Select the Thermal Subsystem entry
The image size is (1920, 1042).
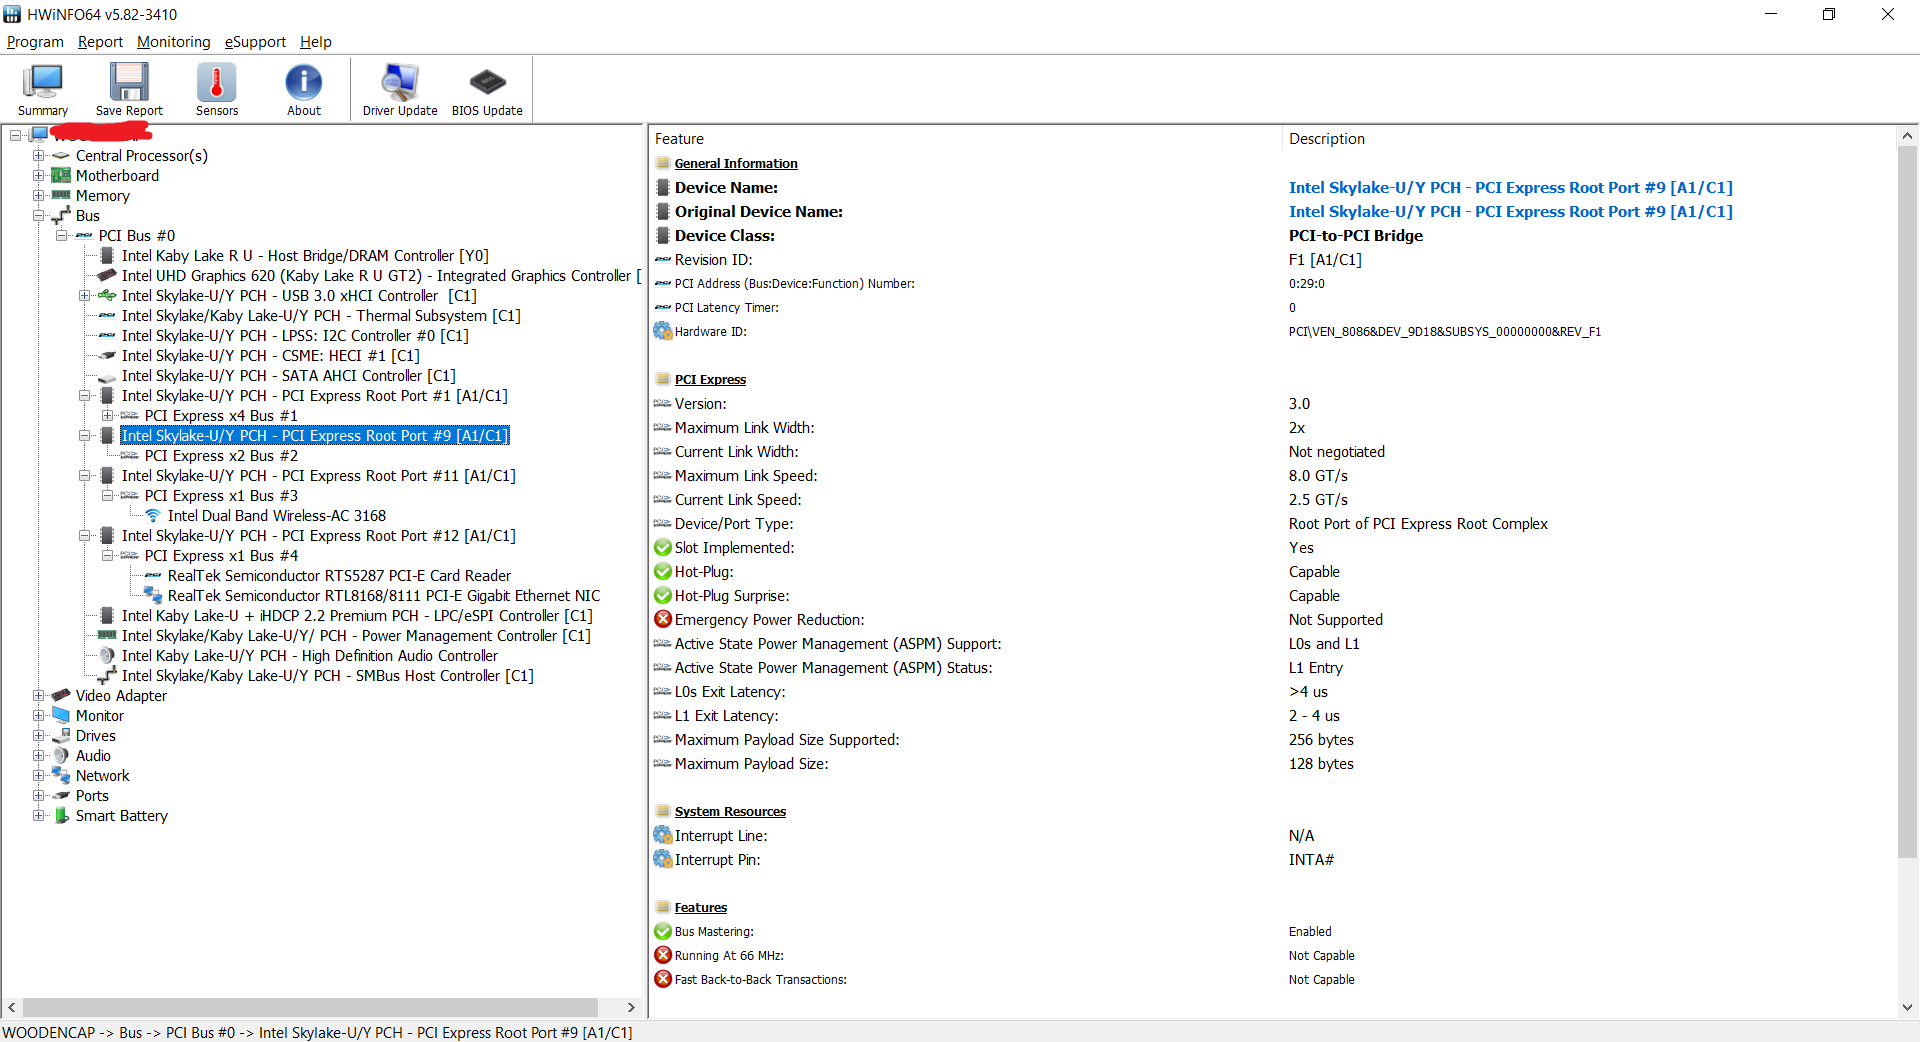[x=321, y=316]
